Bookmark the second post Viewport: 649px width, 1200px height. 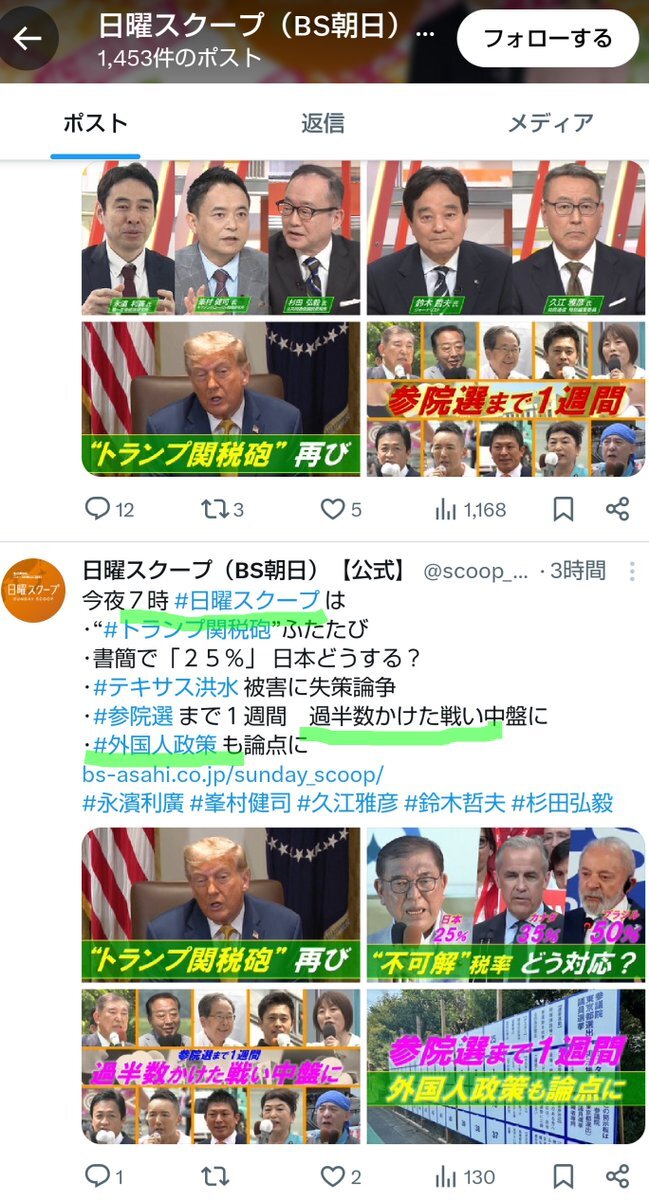click(563, 1176)
